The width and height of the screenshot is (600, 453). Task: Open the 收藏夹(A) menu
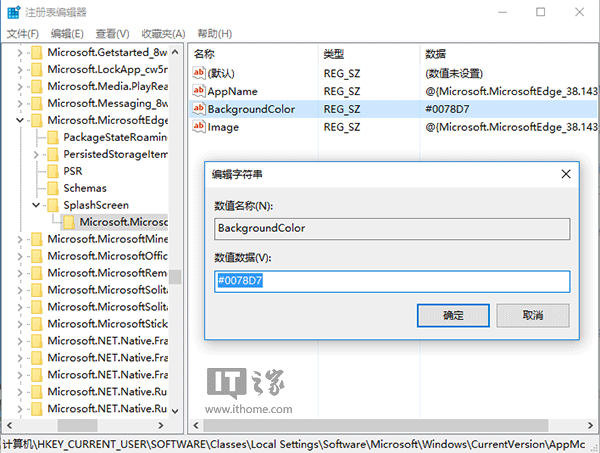(x=163, y=34)
